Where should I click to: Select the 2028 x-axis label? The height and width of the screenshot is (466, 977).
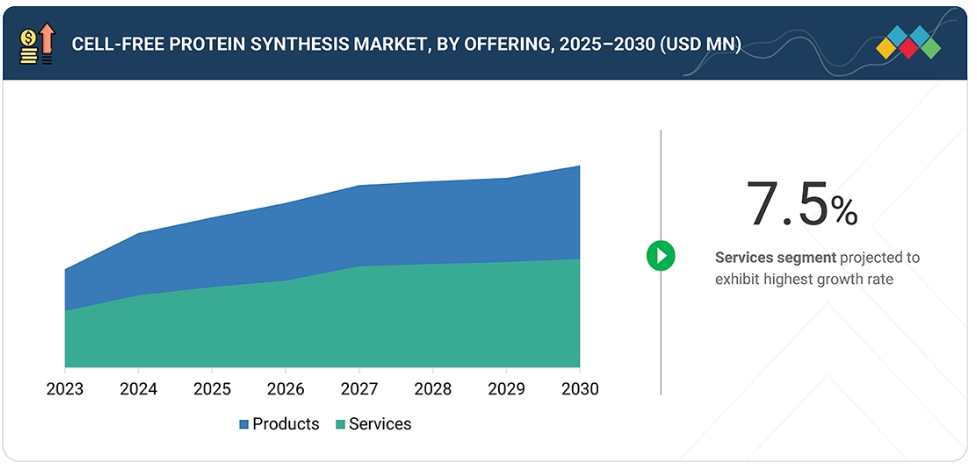(433, 389)
